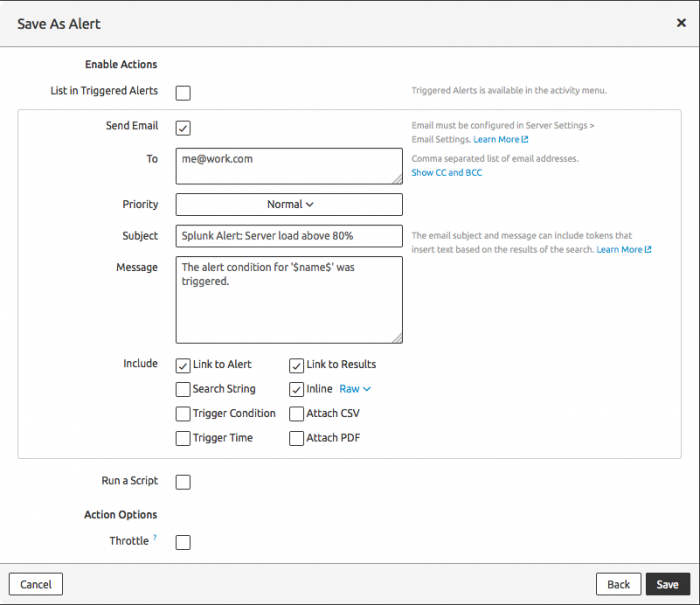700x605 pixels.
Task: Enable Attach CSV checkbox
Action: [296, 414]
